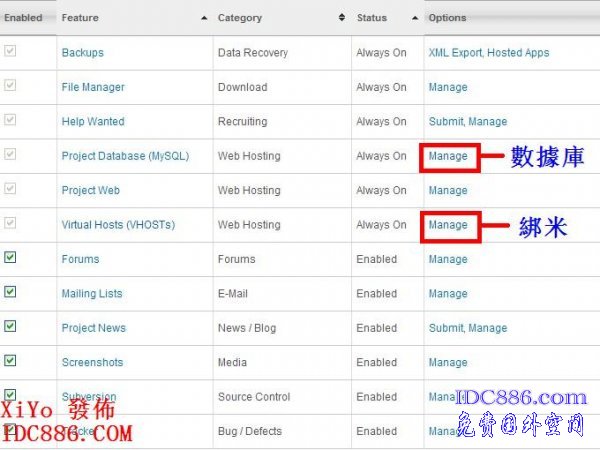Click Manage link for Project News
This screenshot has width=600, height=450.
tap(488, 328)
